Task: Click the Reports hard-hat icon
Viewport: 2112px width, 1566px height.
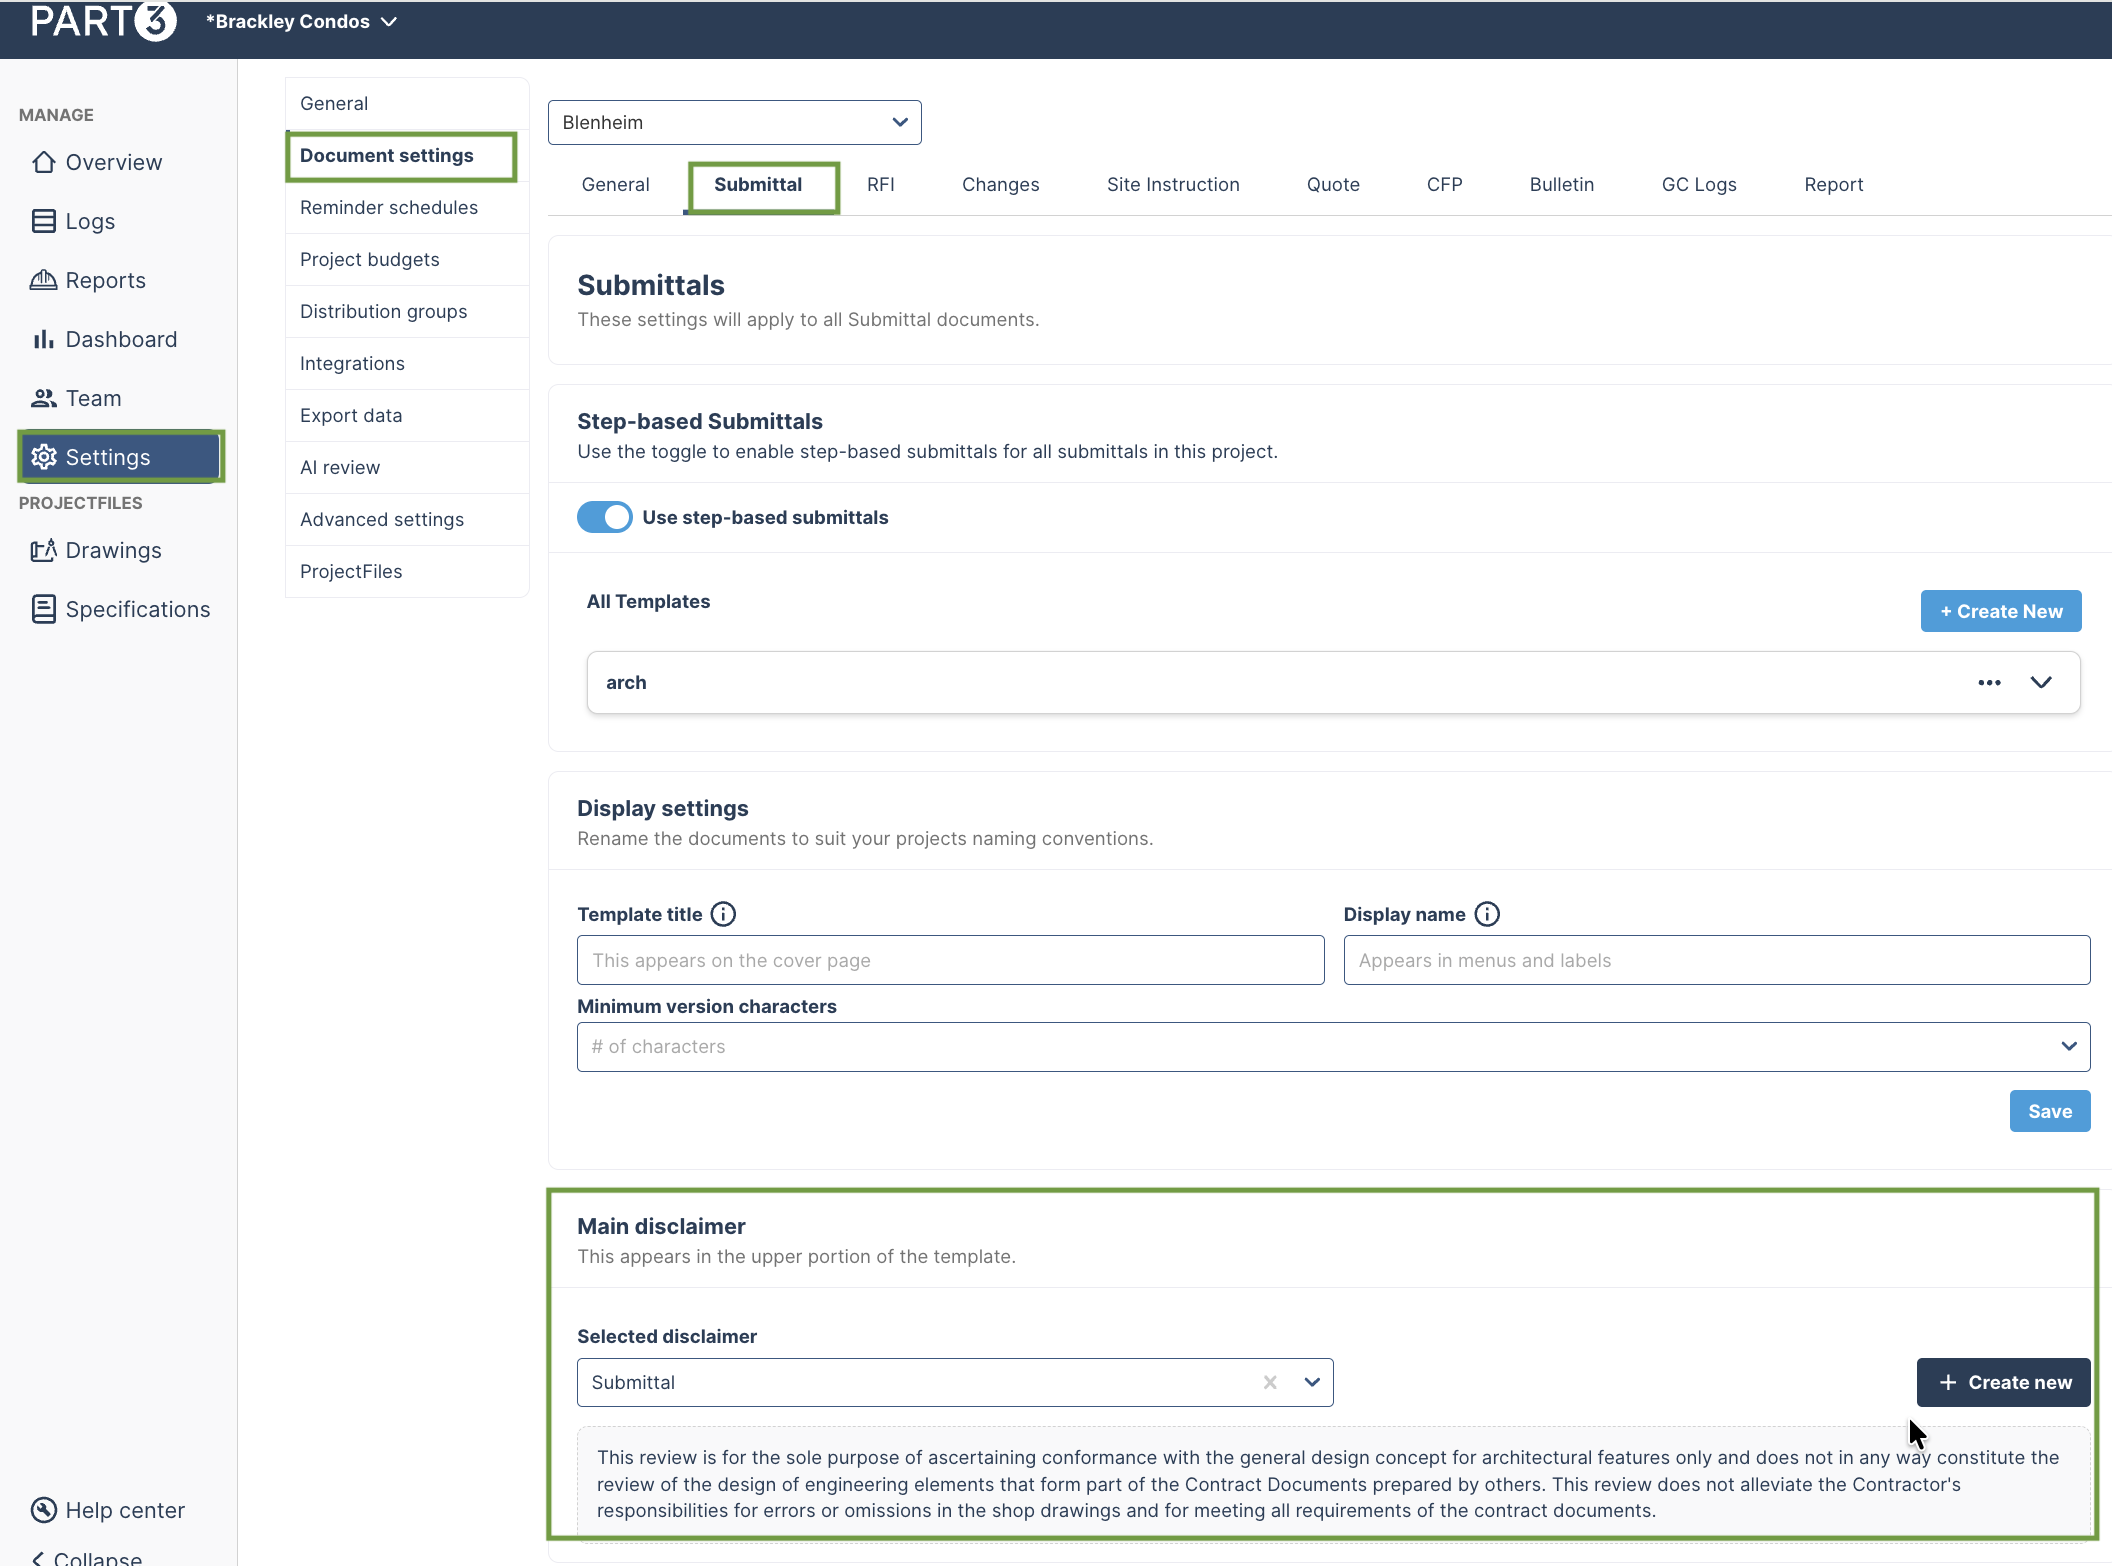Action: point(43,280)
